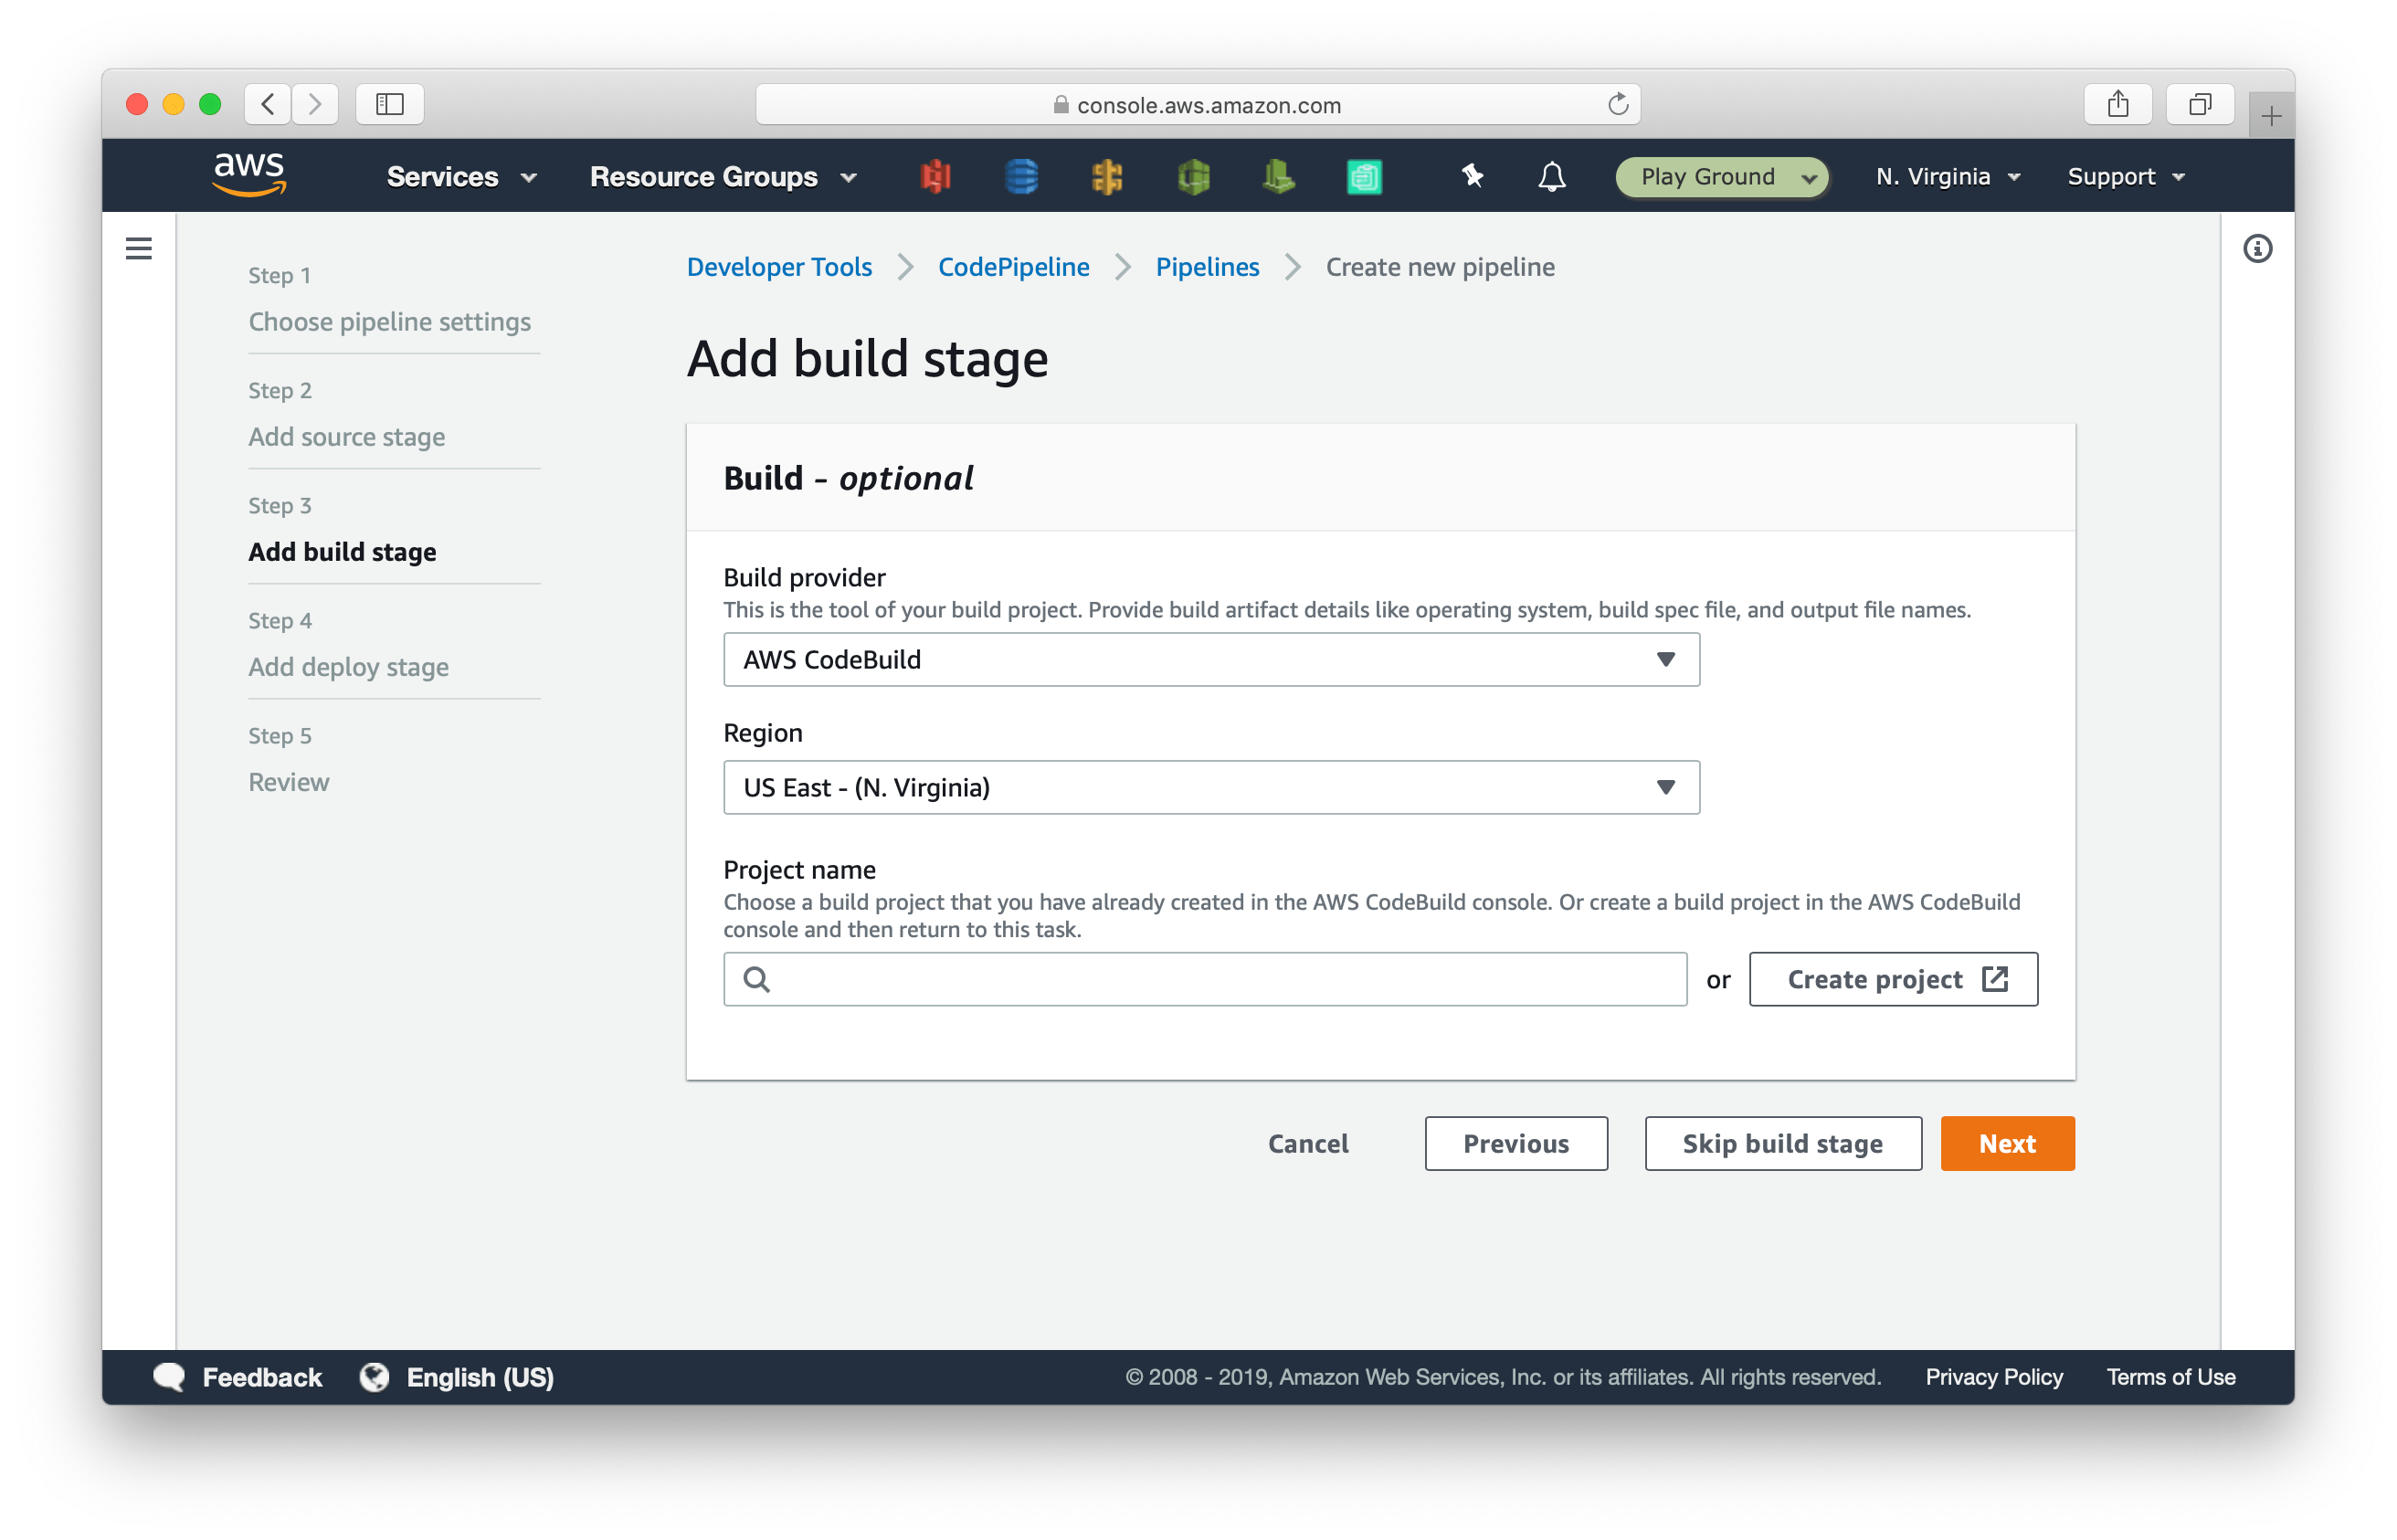
Task: Open the blue database service shortcut icon
Action: [x=1022, y=176]
